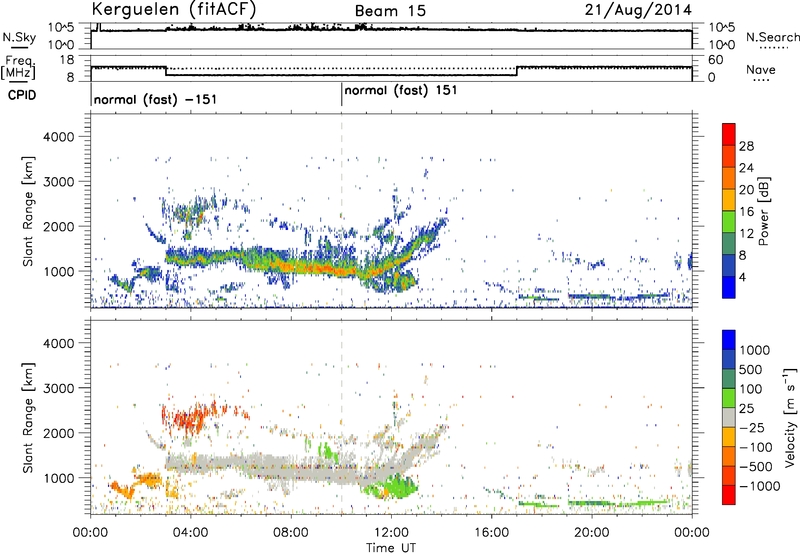
Task: Click the -1000 value on velocity colorbar
Action: tap(760, 486)
